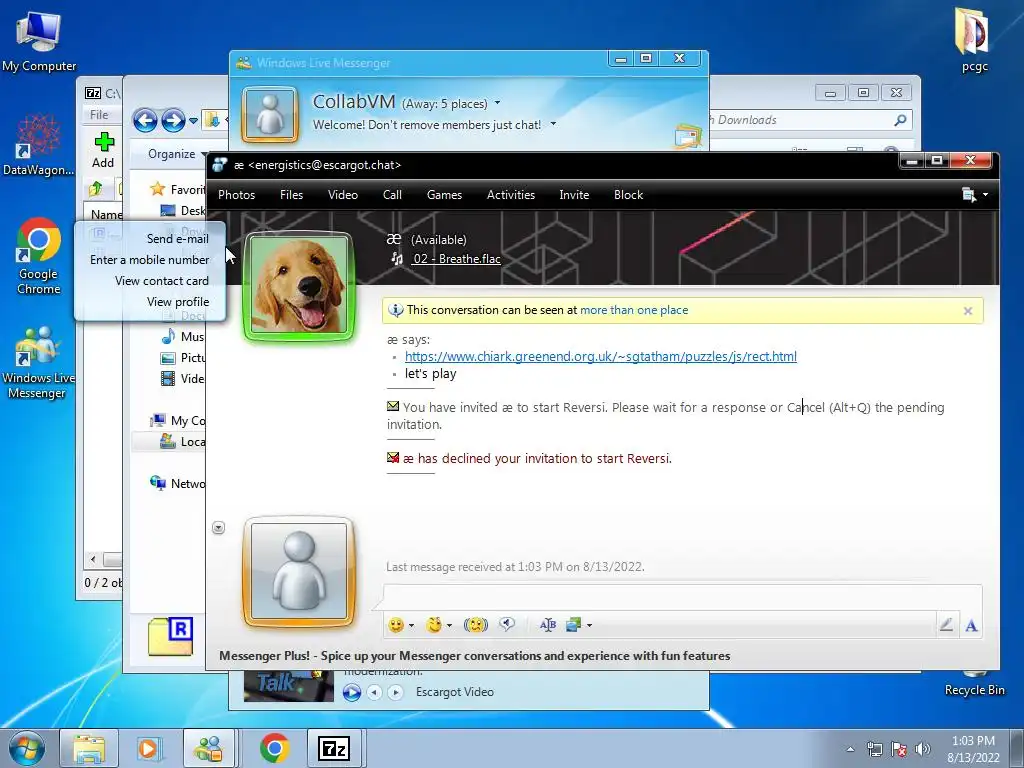Start a Video call from menu

tap(343, 195)
